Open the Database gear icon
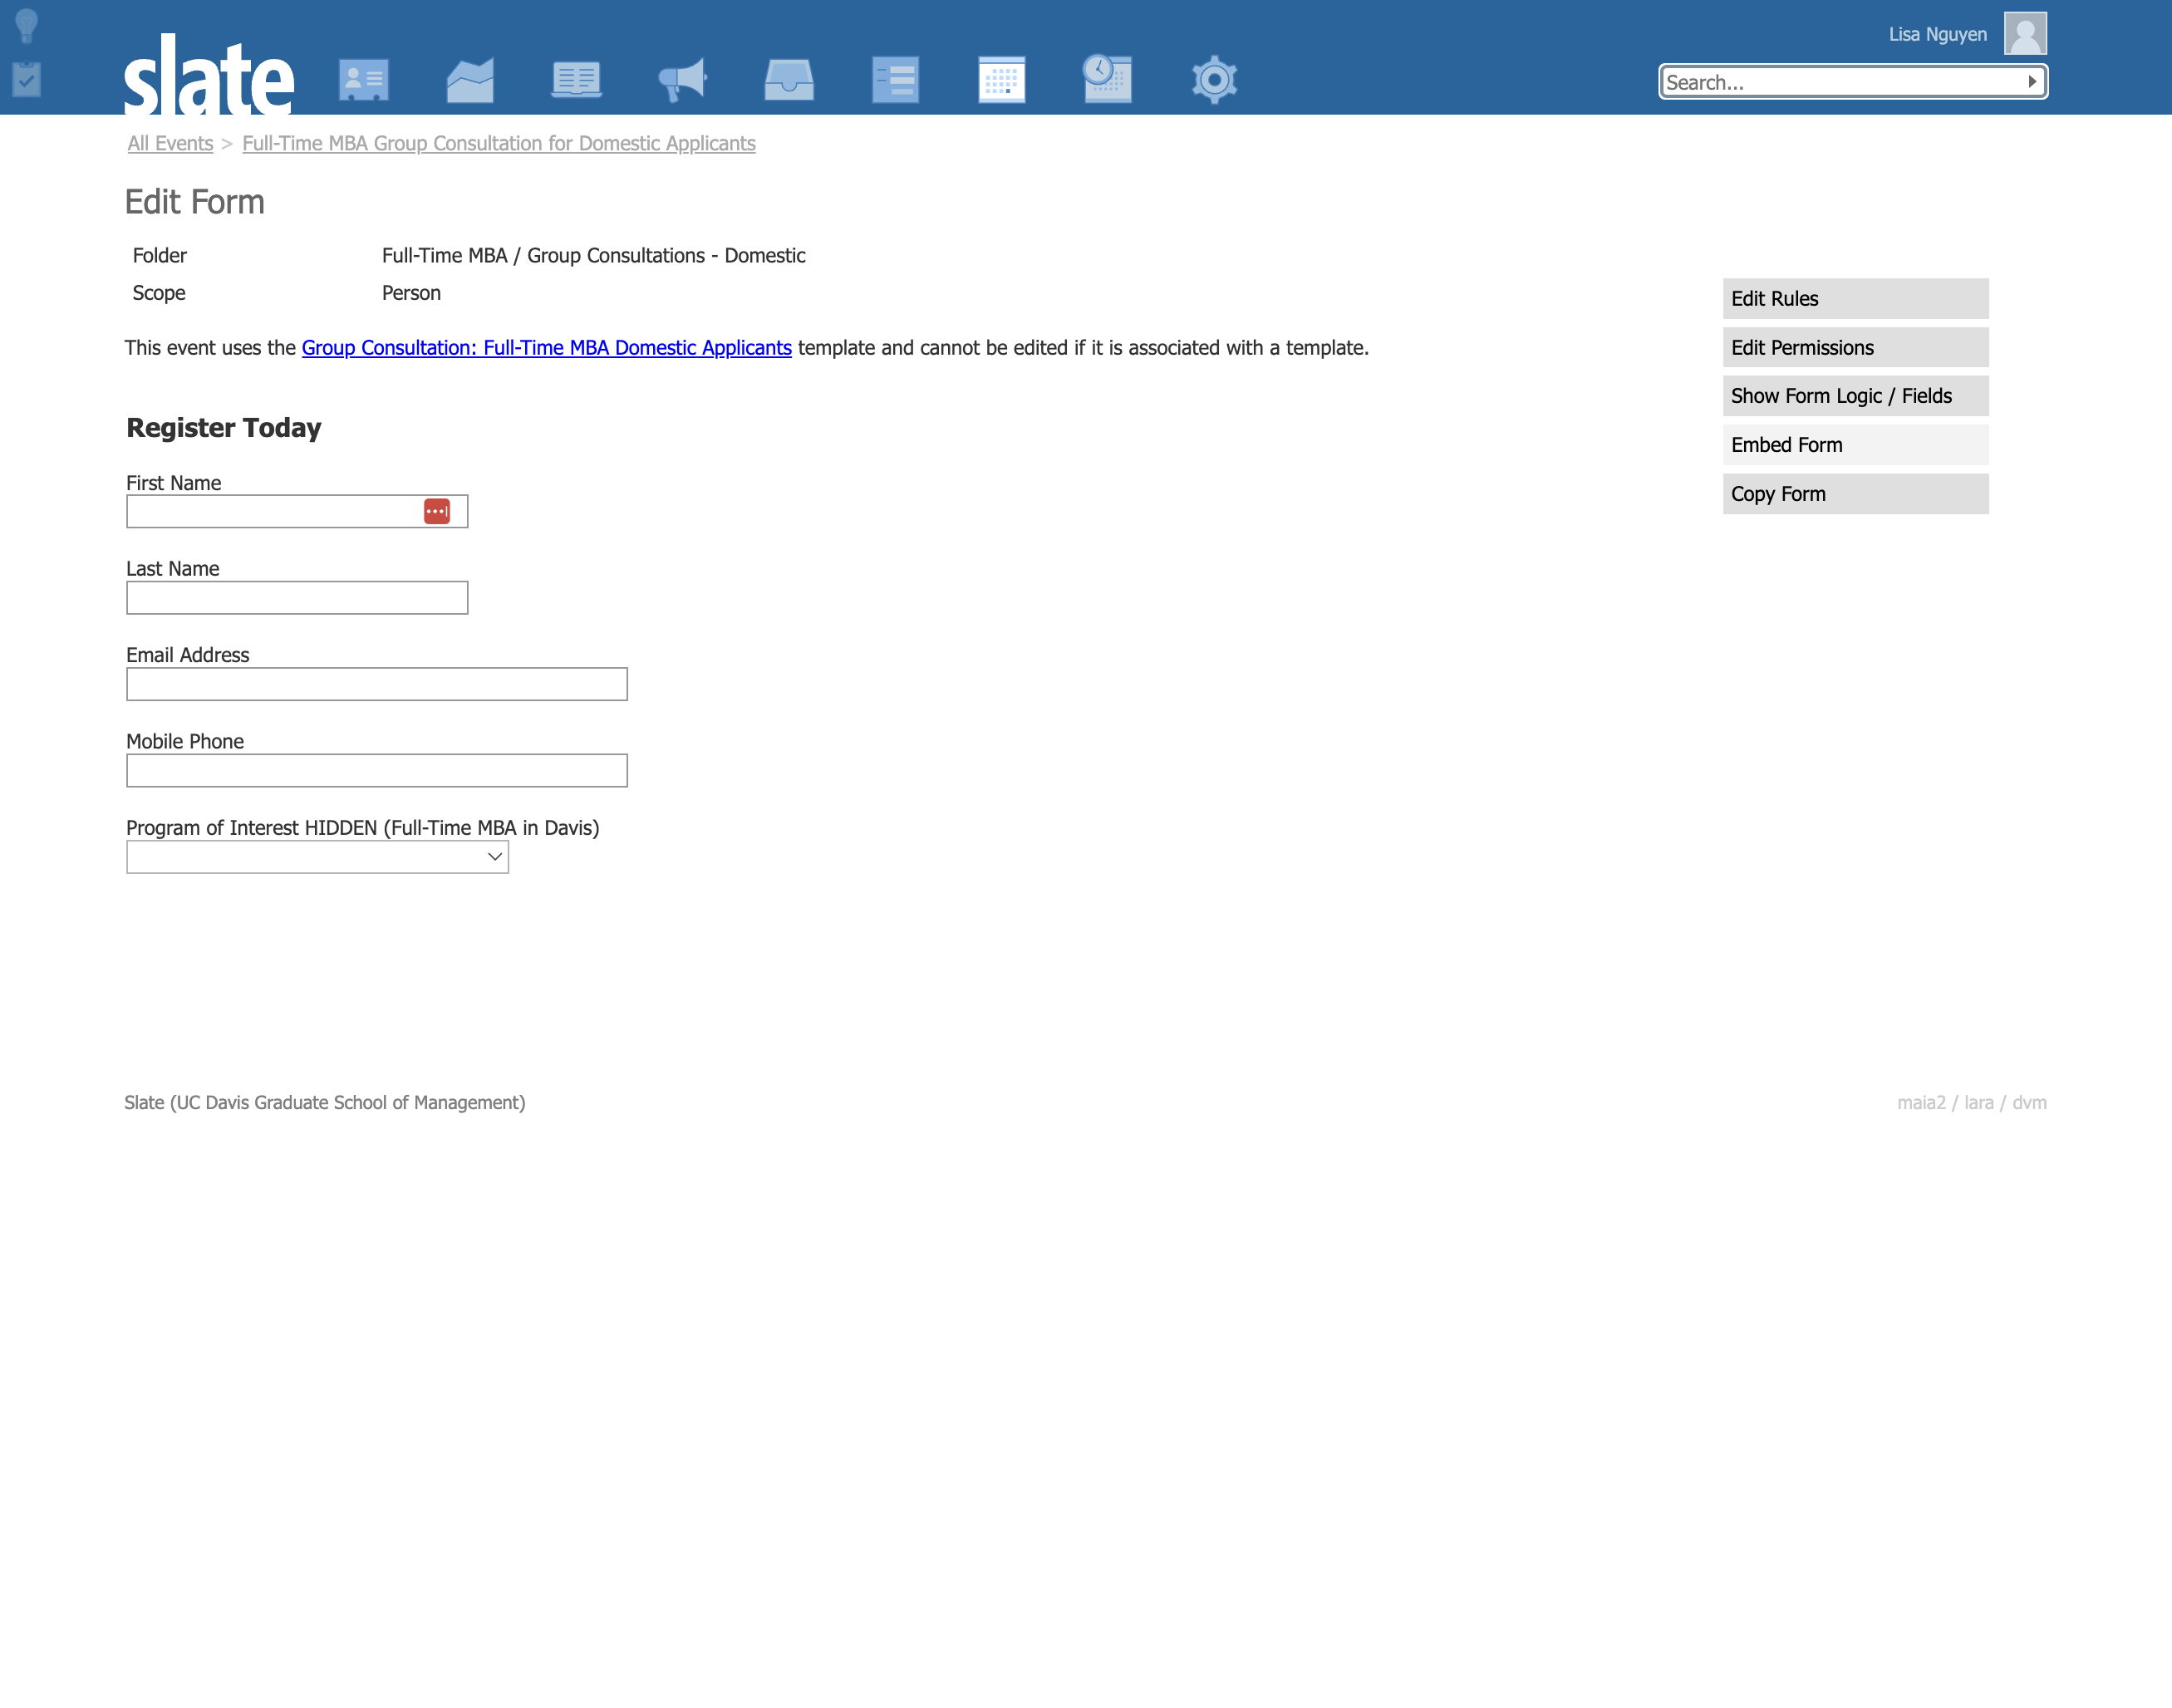Viewport: 2172px width, 1708px height. click(1214, 80)
